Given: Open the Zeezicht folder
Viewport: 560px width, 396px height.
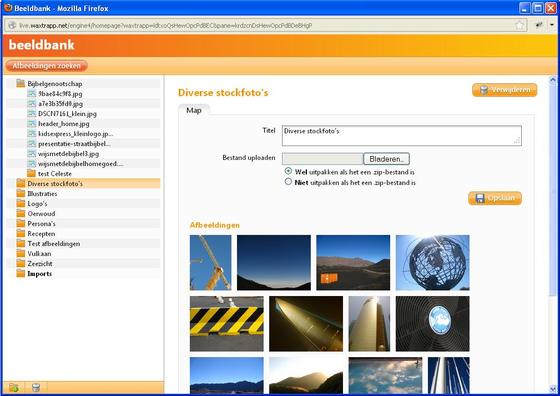Looking at the screenshot, I should [x=40, y=264].
